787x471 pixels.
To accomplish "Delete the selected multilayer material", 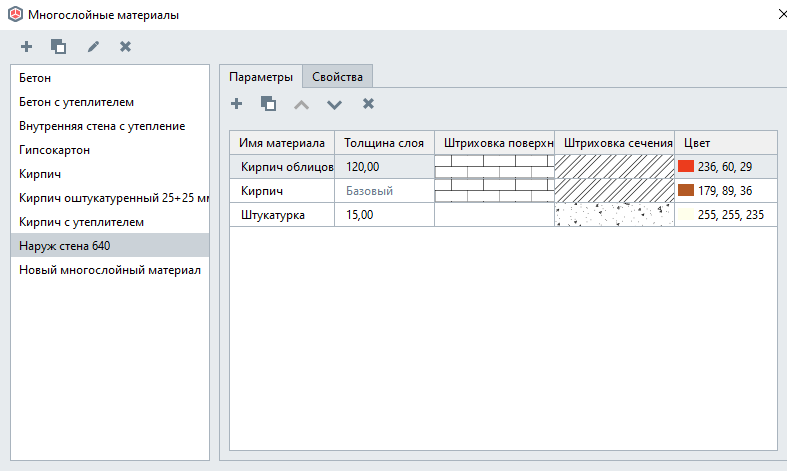I will (125, 46).
